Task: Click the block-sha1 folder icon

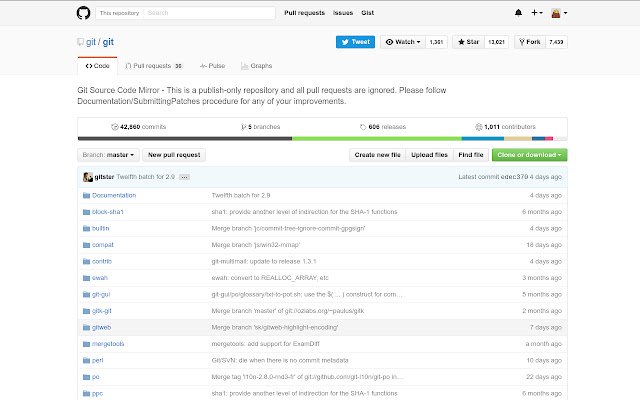Action: point(86,212)
